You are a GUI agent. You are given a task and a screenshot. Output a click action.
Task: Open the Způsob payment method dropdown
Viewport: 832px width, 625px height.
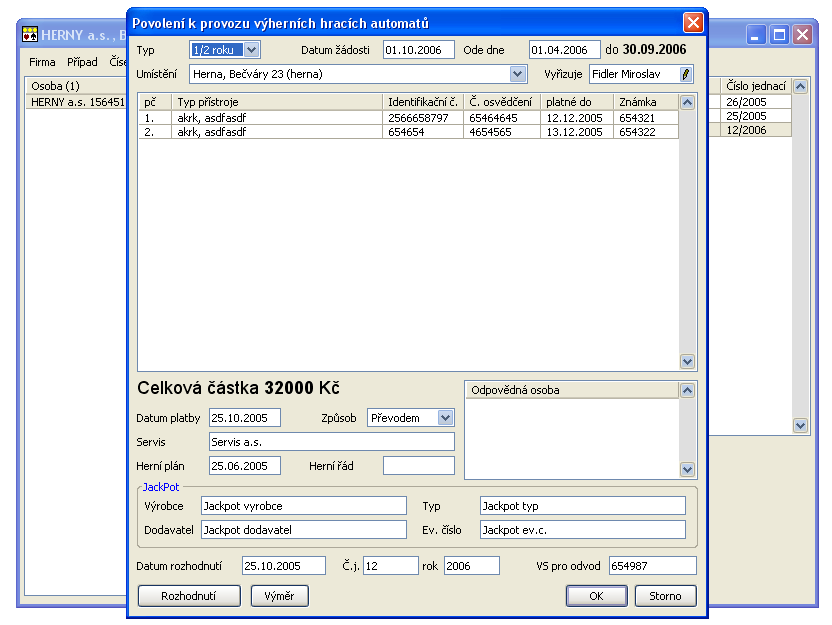point(445,418)
